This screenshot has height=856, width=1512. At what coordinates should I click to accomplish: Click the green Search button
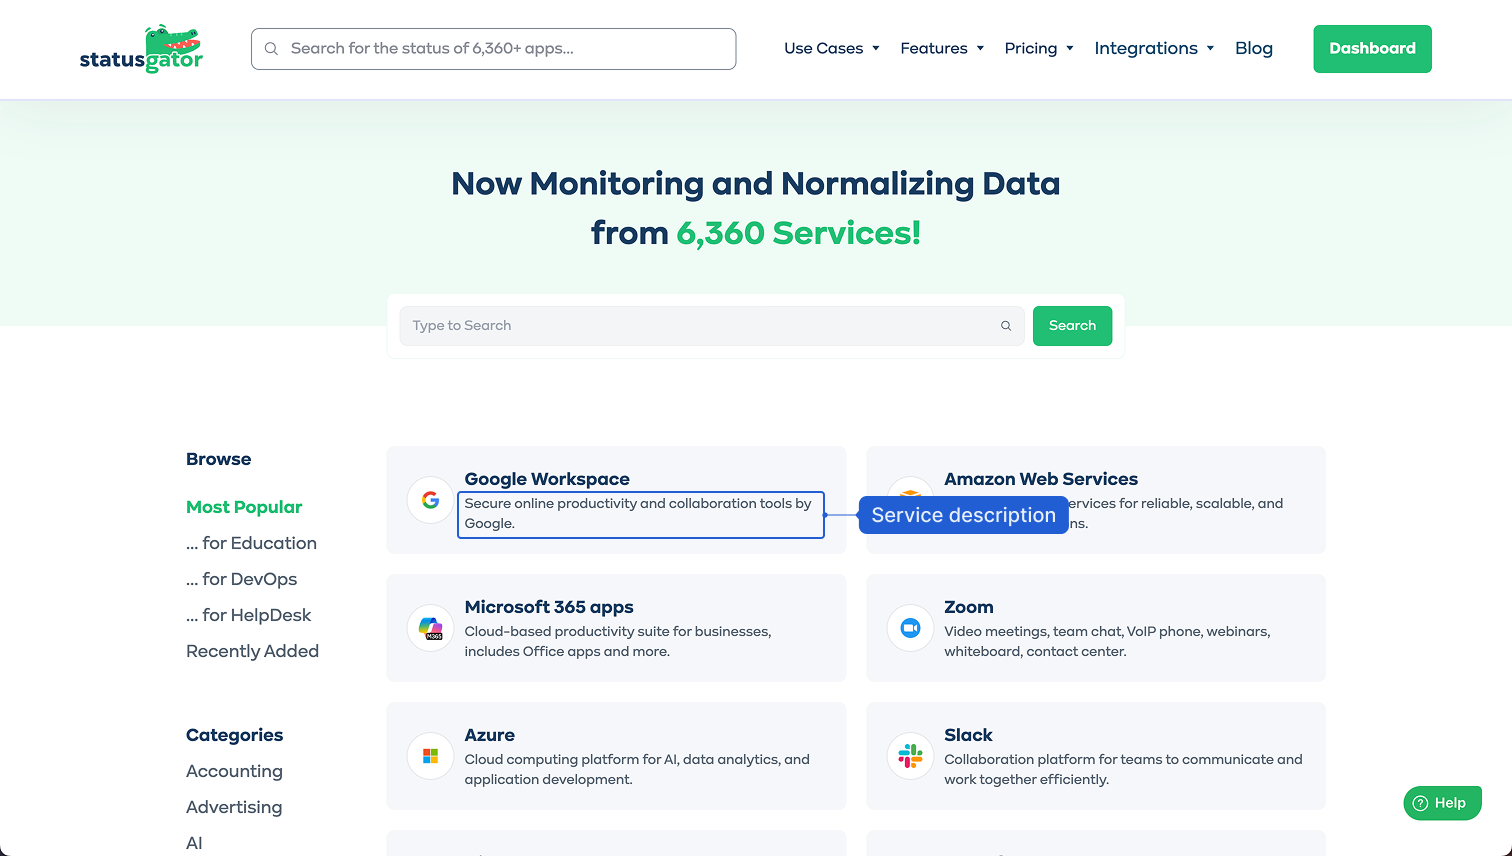[1072, 326]
